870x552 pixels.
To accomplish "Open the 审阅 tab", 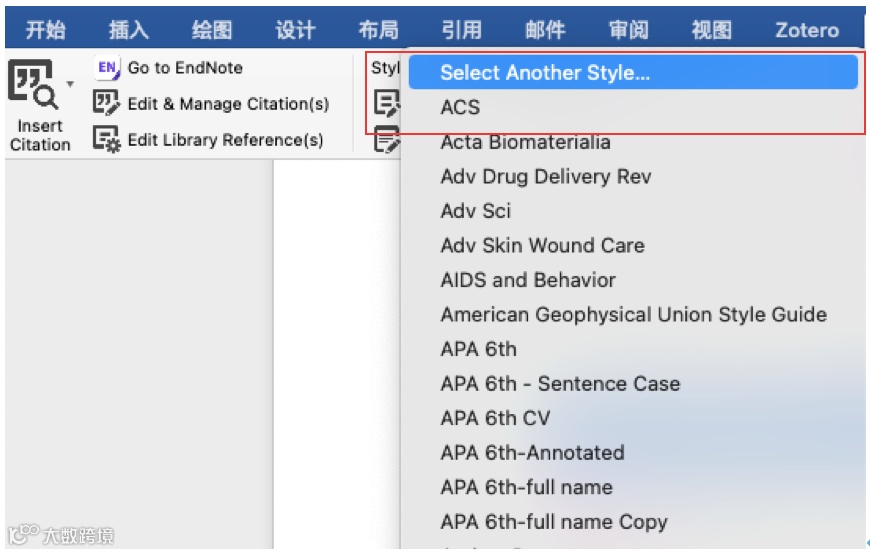I will (x=628, y=29).
